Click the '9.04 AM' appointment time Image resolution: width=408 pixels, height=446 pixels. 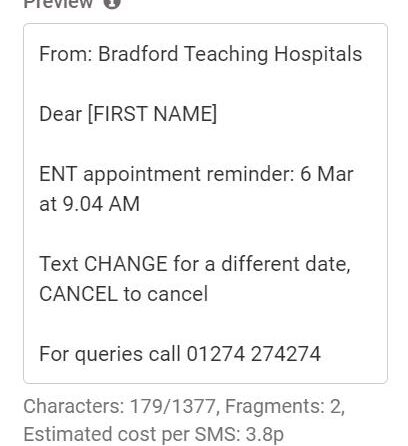101,204
